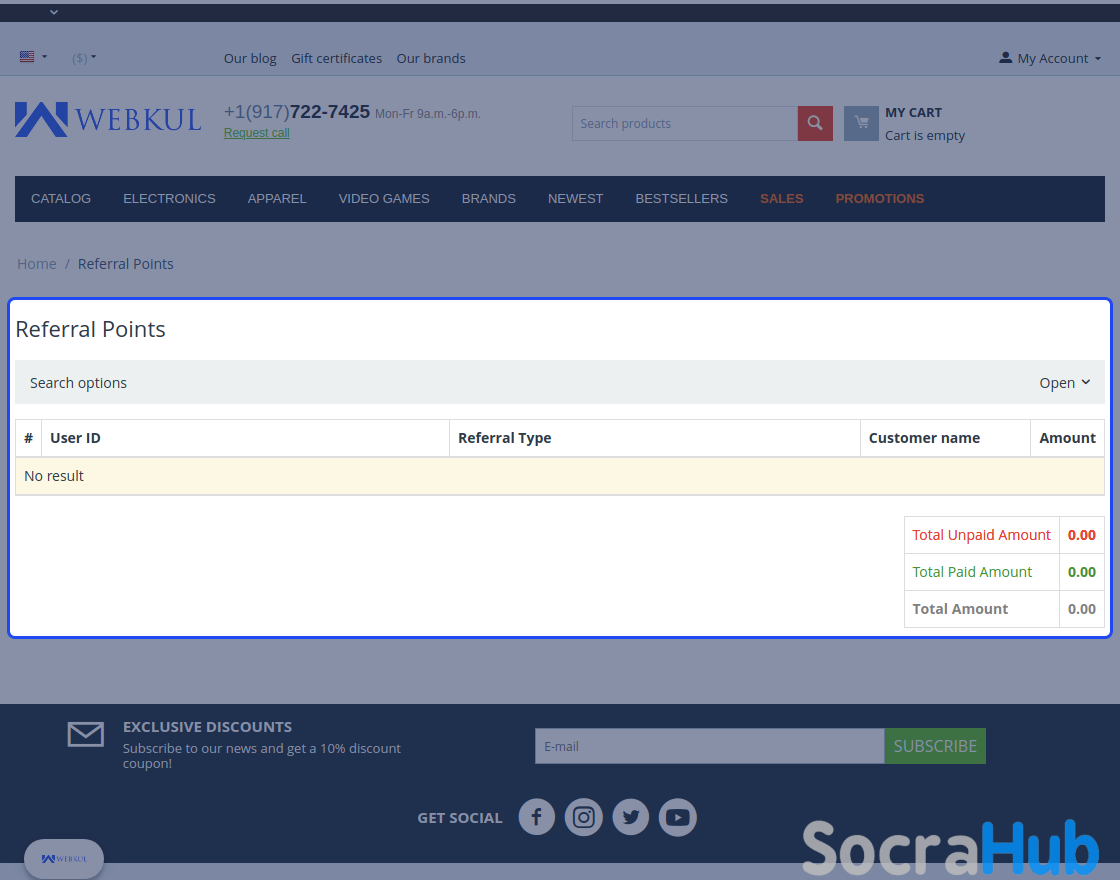The width and height of the screenshot is (1120, 880).
Task: Go to Electronics category
Action: [x=169, y=199]
